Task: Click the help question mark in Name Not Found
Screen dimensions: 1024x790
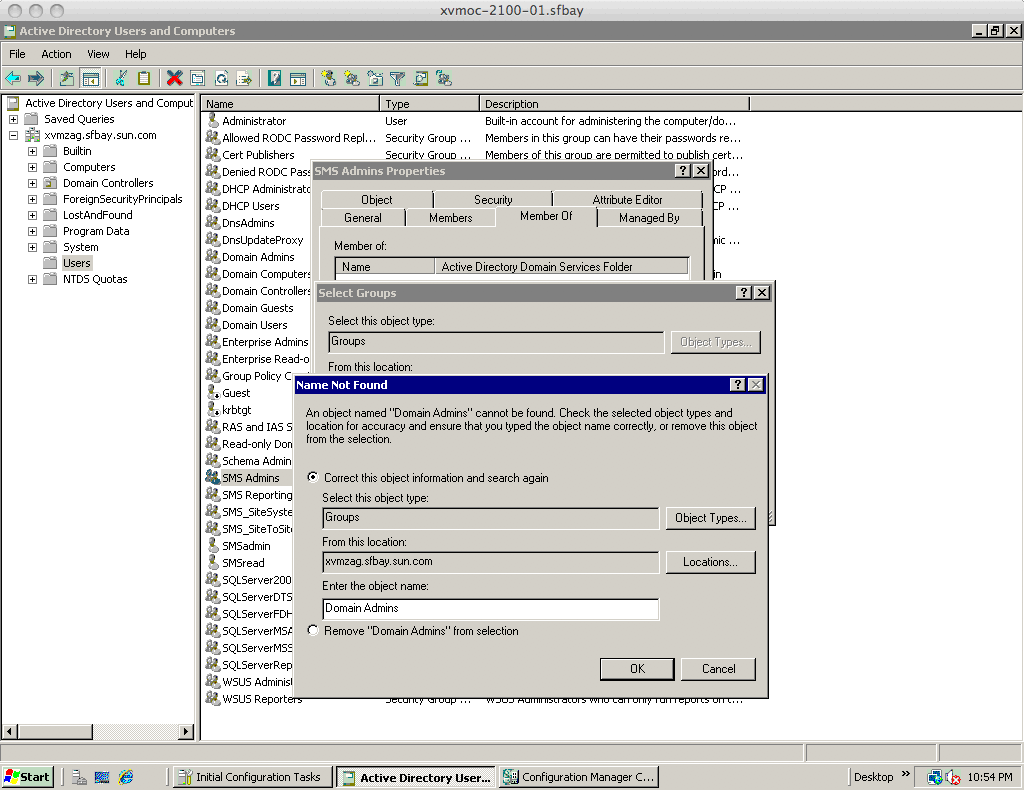Action: 737,385
